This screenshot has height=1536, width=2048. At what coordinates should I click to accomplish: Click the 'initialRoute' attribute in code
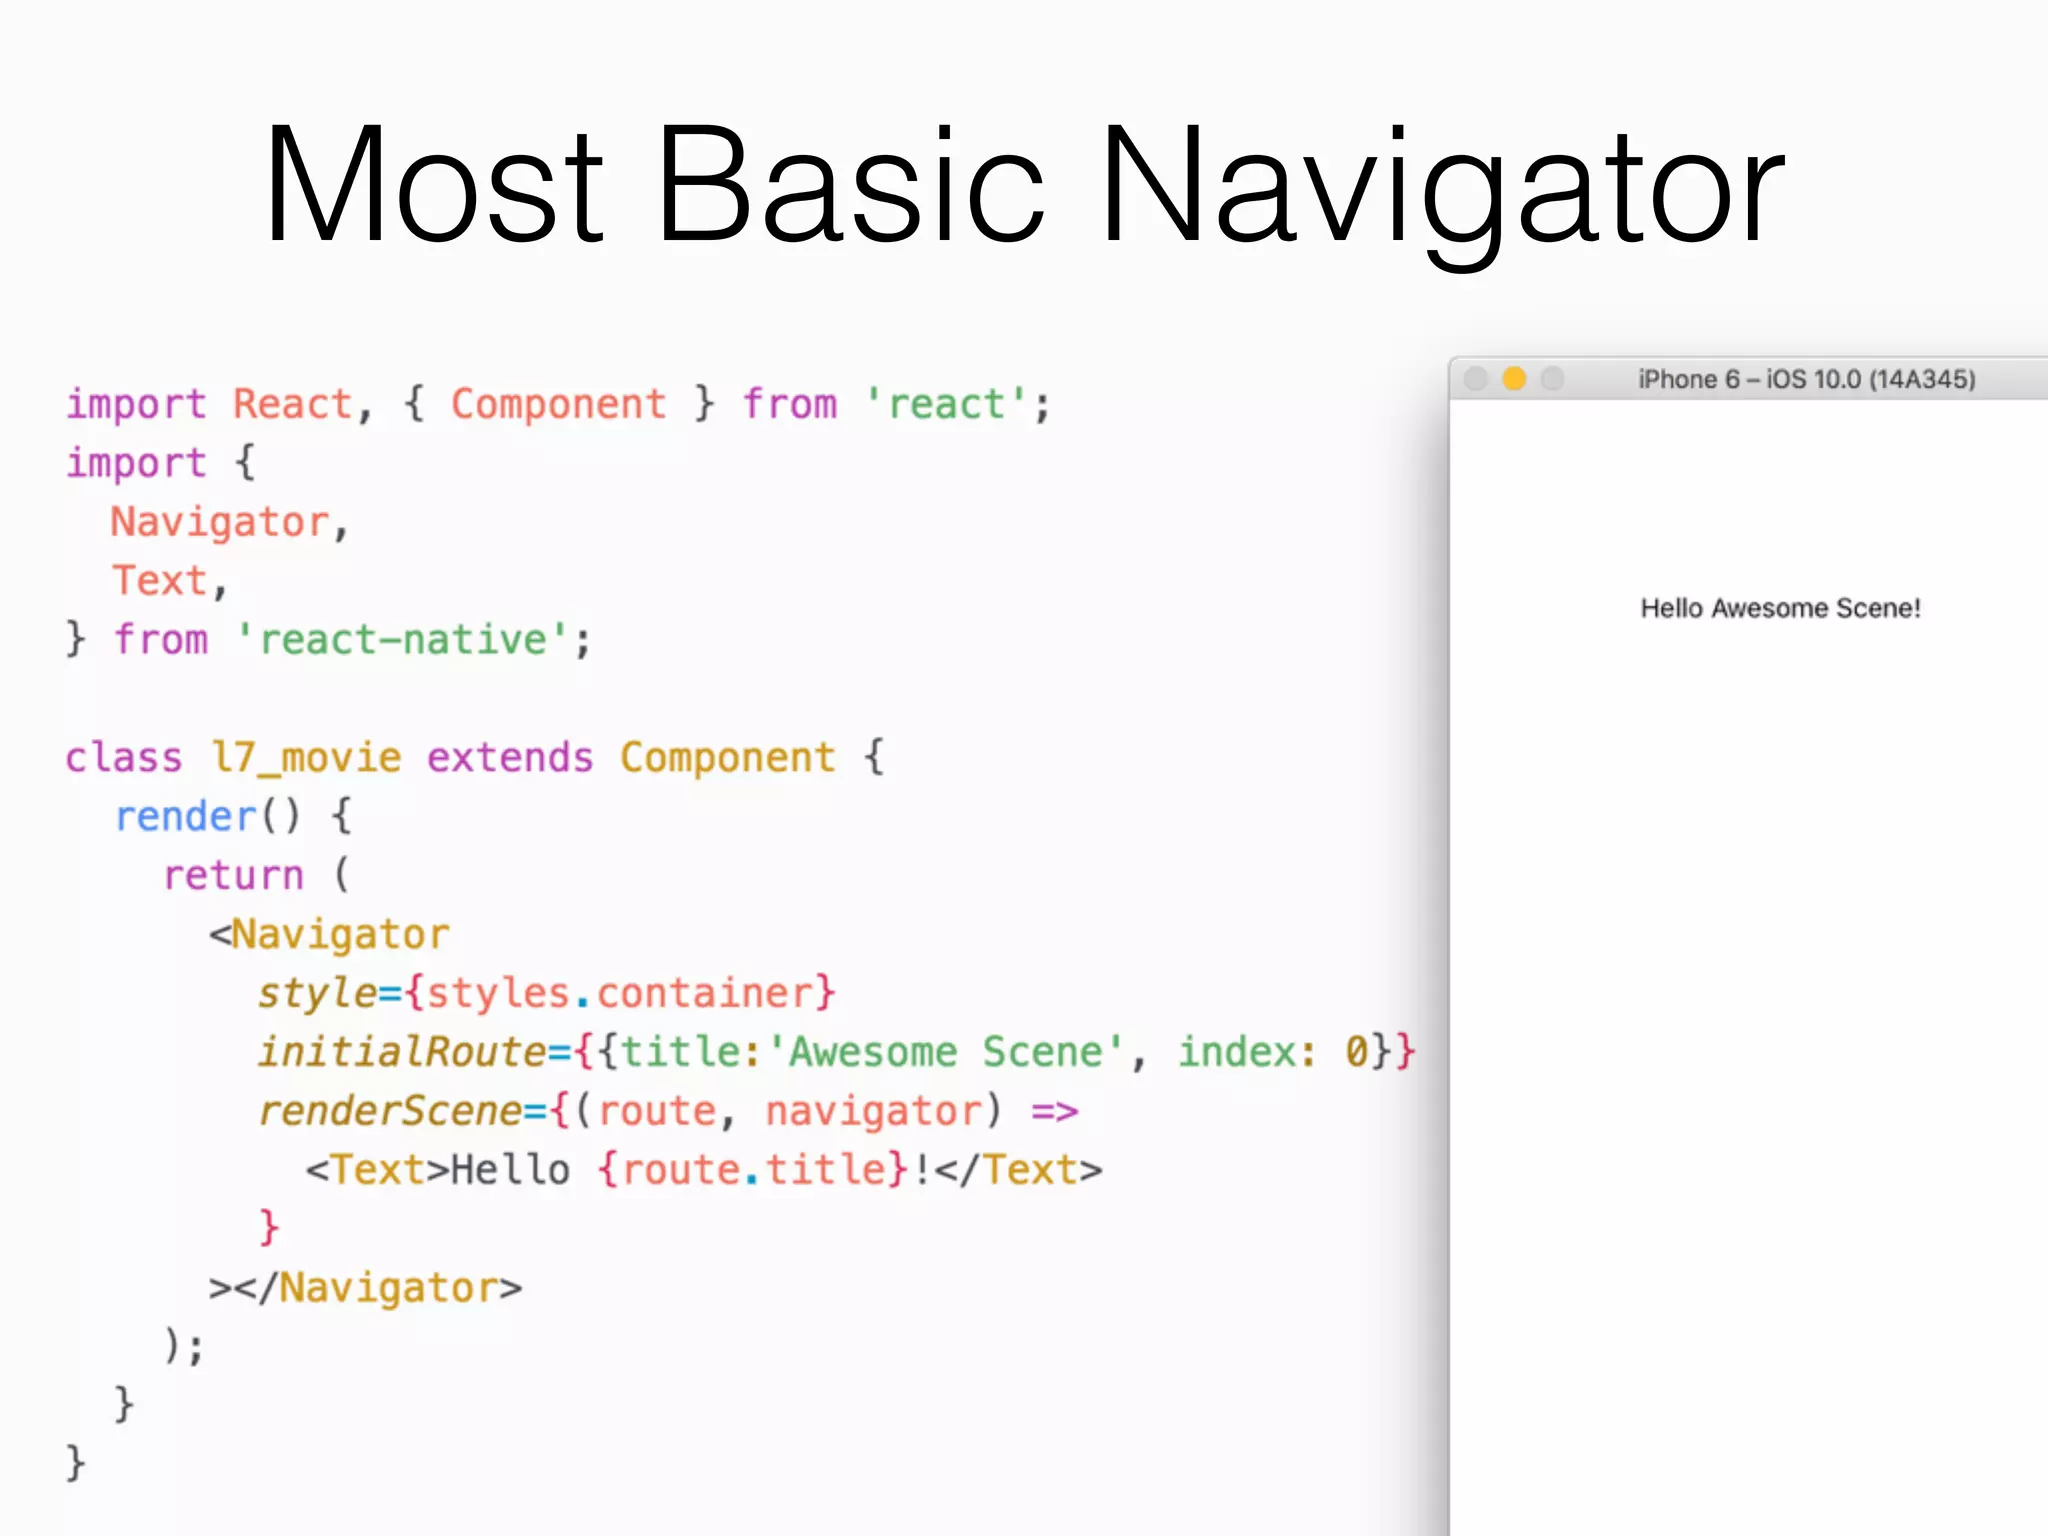click(x=401, y=1052)
